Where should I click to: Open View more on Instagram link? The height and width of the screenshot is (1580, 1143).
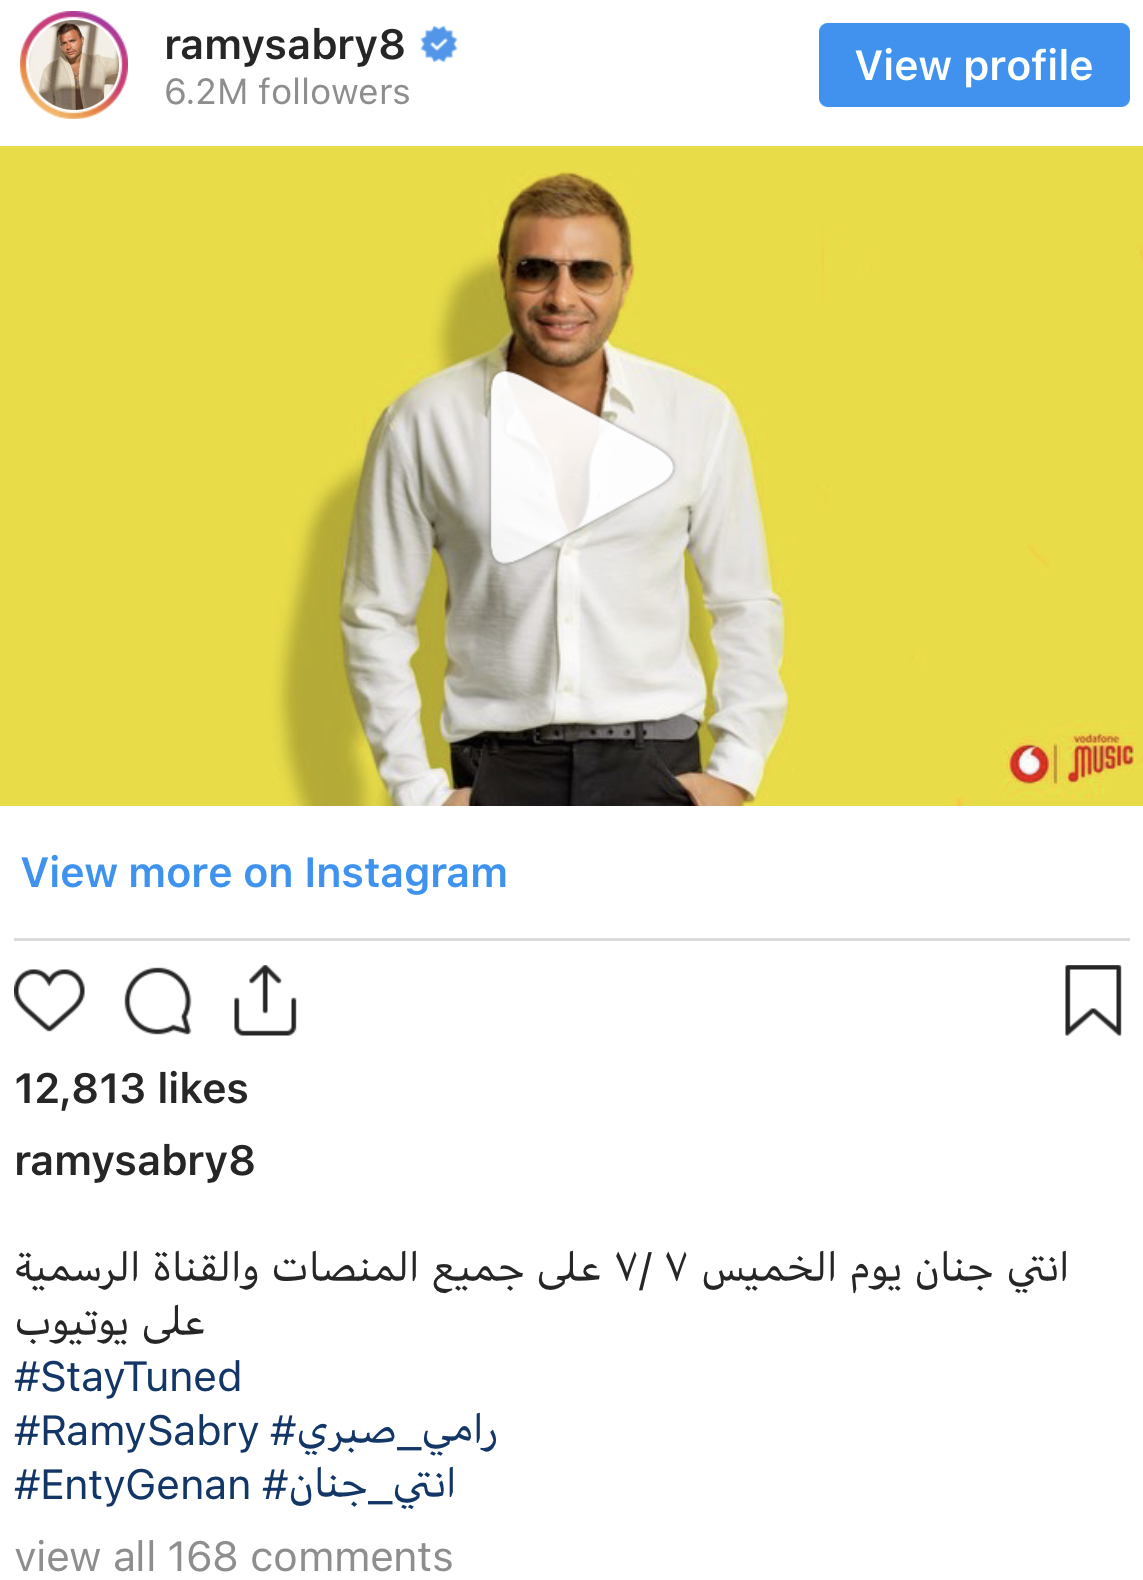[x=264, y=872]
